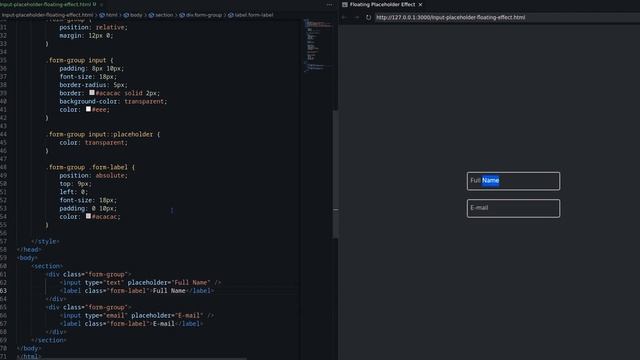Image resolution: width=640 pixels, height=360 pixels.
Task: Click the html breadcrumb item
Action: [109, 15]
